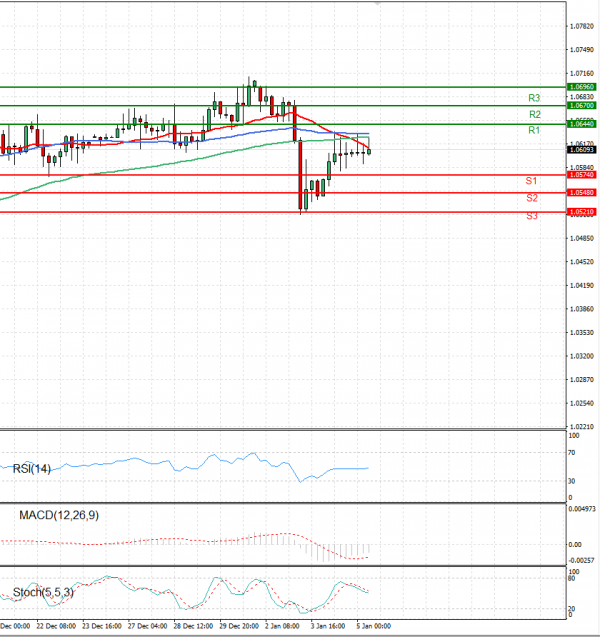Viewport: 600px width, 637px height.
Task: Click the 1.03530 price axis value
Action: 582,333
